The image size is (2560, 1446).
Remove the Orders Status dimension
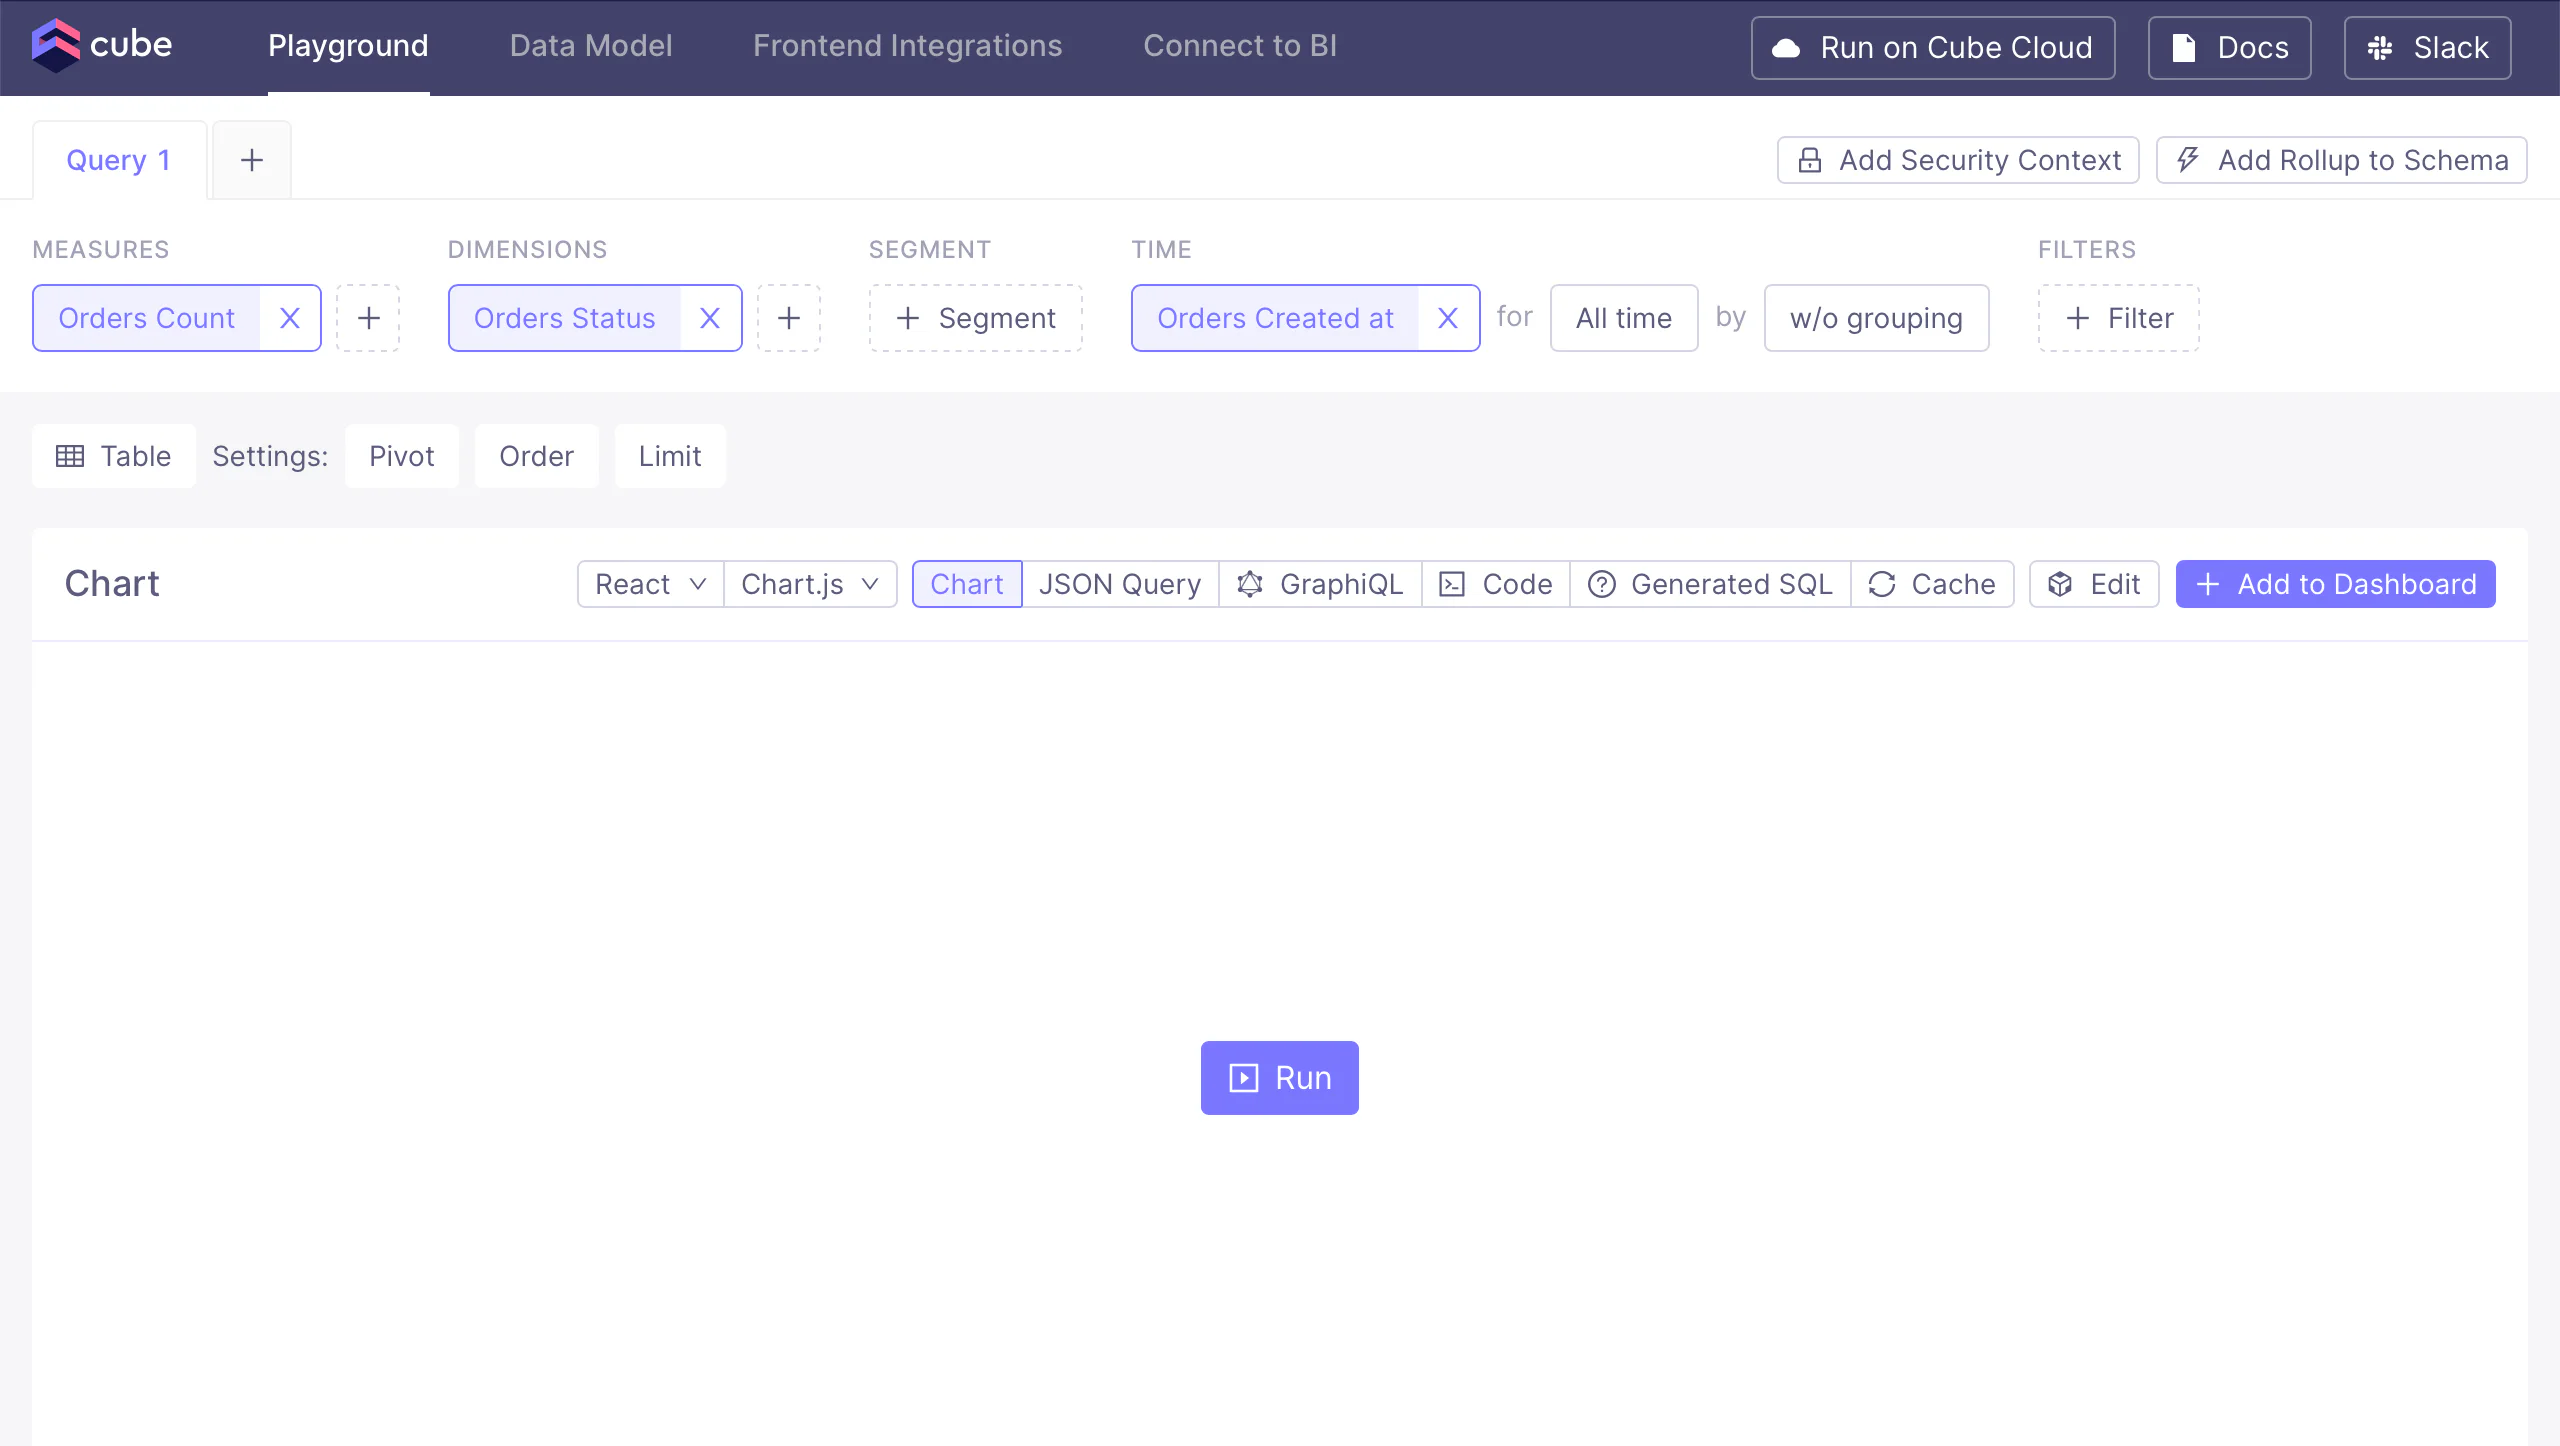click(x=710, y=318)
